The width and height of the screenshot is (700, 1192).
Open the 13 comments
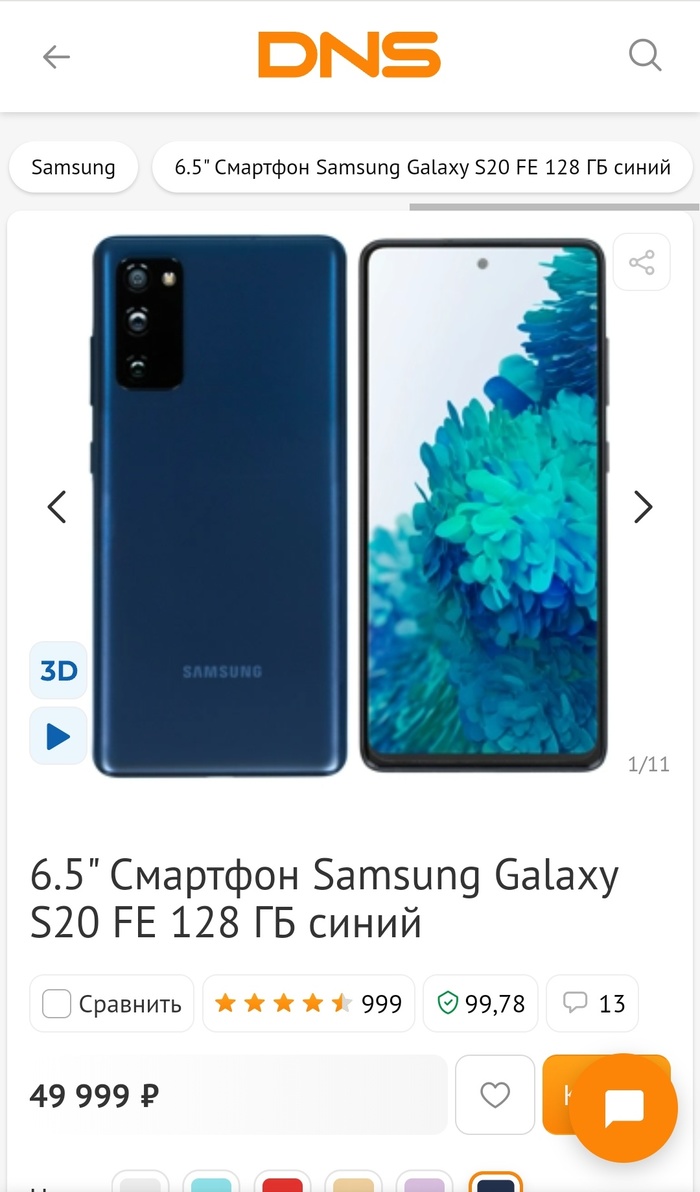[592, 1003]
